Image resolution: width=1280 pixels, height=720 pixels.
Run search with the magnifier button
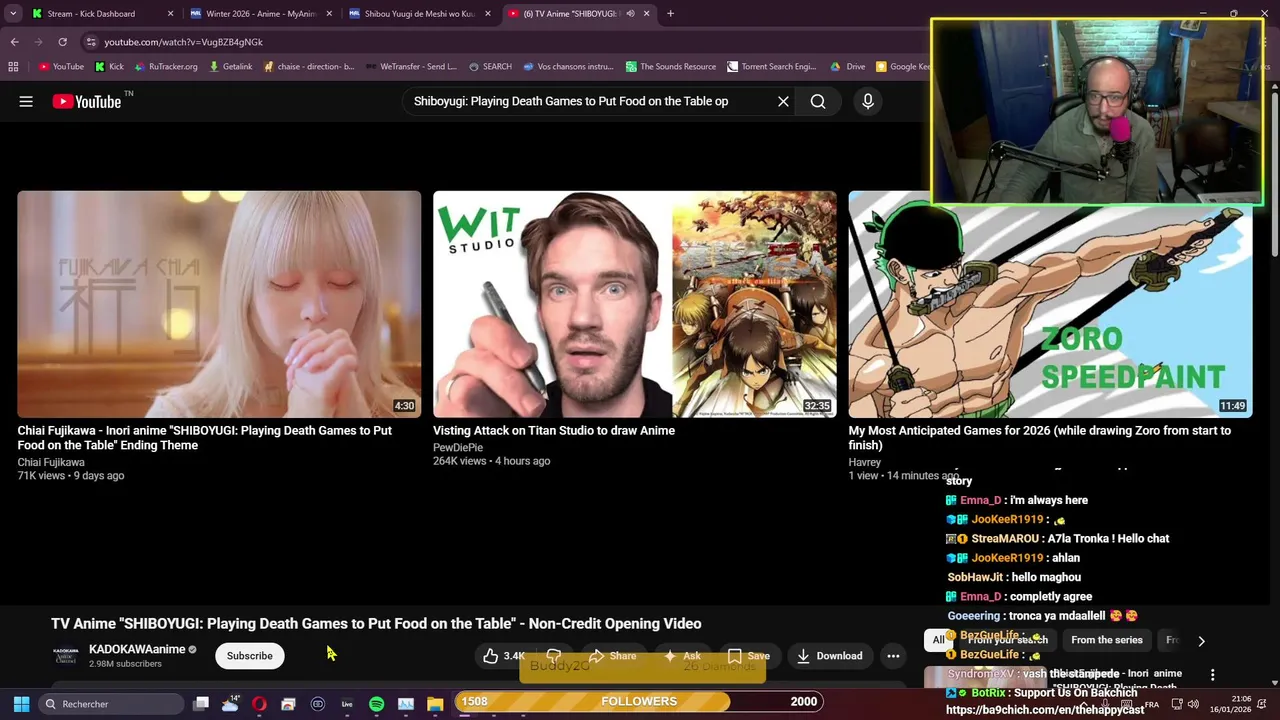coord(818,101)
